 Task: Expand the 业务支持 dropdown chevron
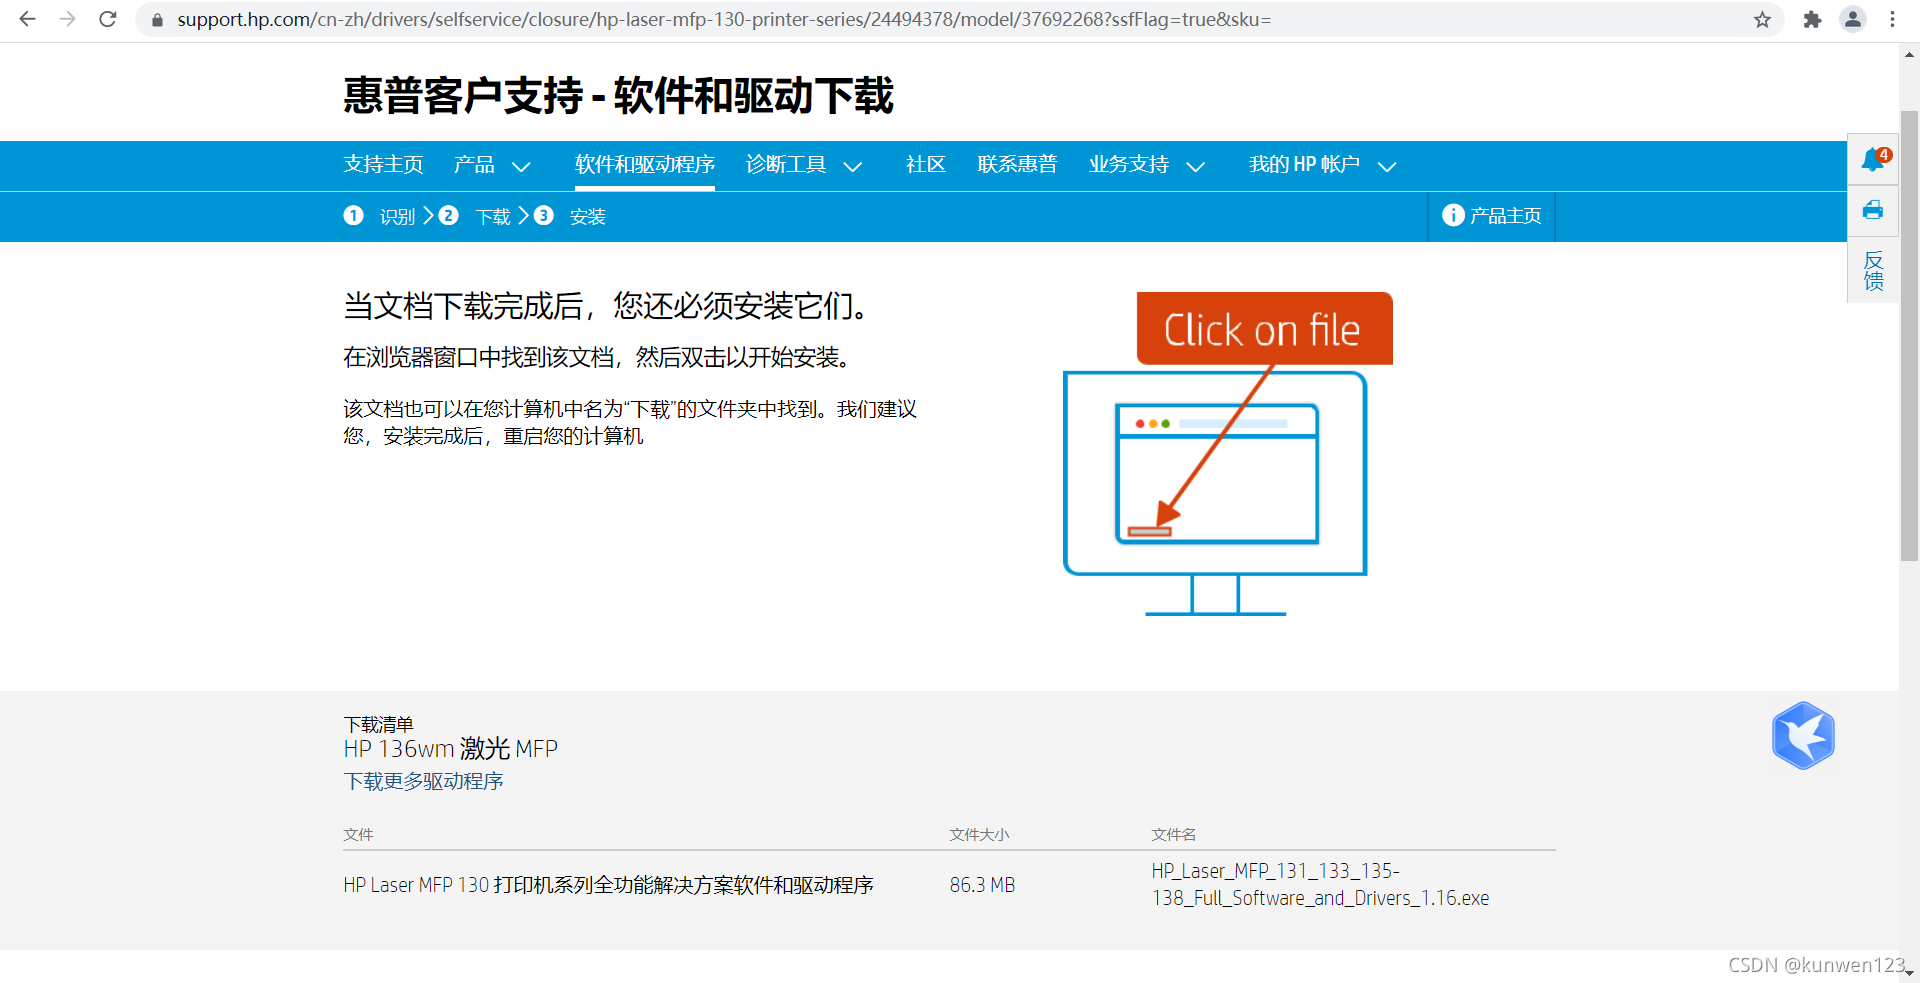[x=1196, y=167]
